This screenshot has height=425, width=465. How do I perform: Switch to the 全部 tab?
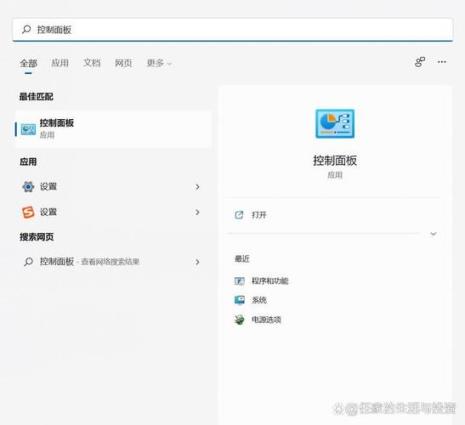pos(28,63)
